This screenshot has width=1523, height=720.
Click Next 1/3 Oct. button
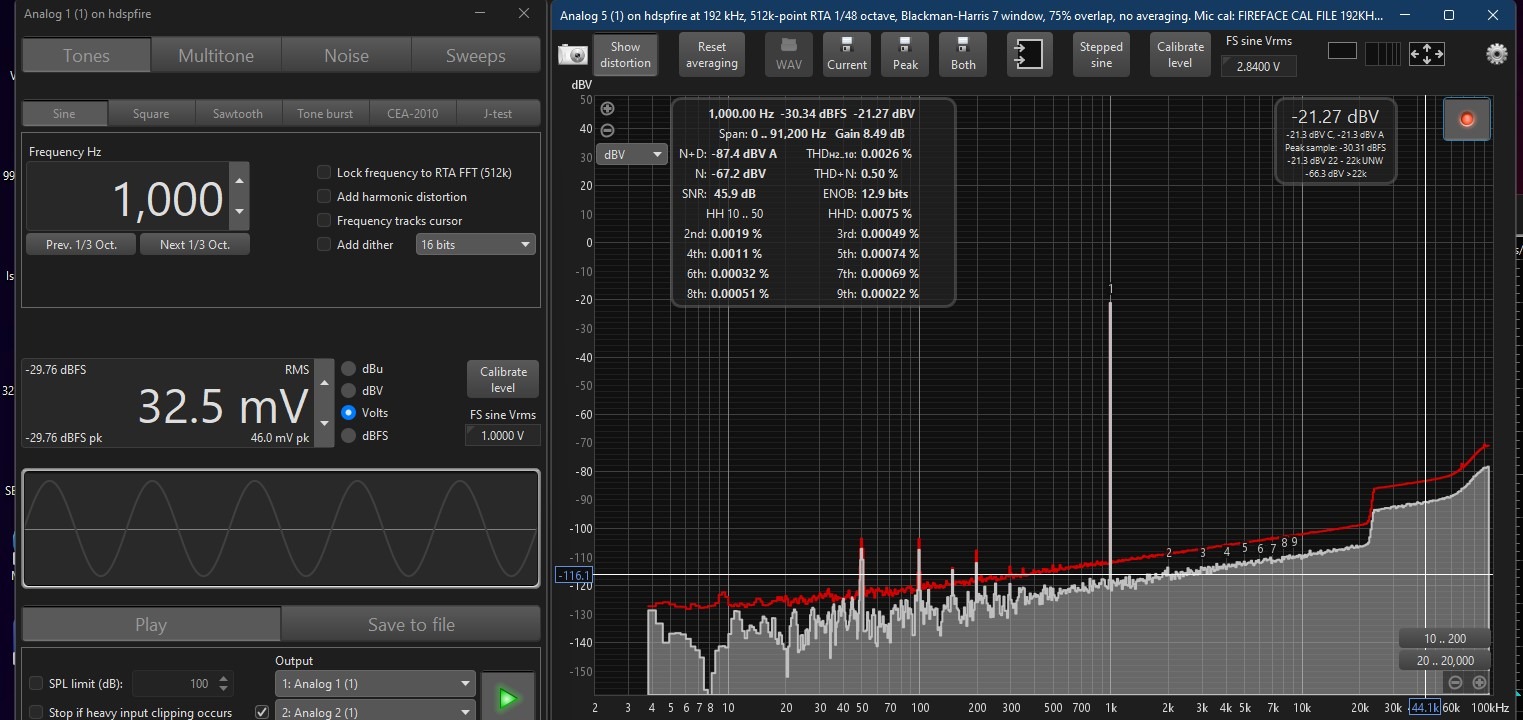tap(195, 245)
